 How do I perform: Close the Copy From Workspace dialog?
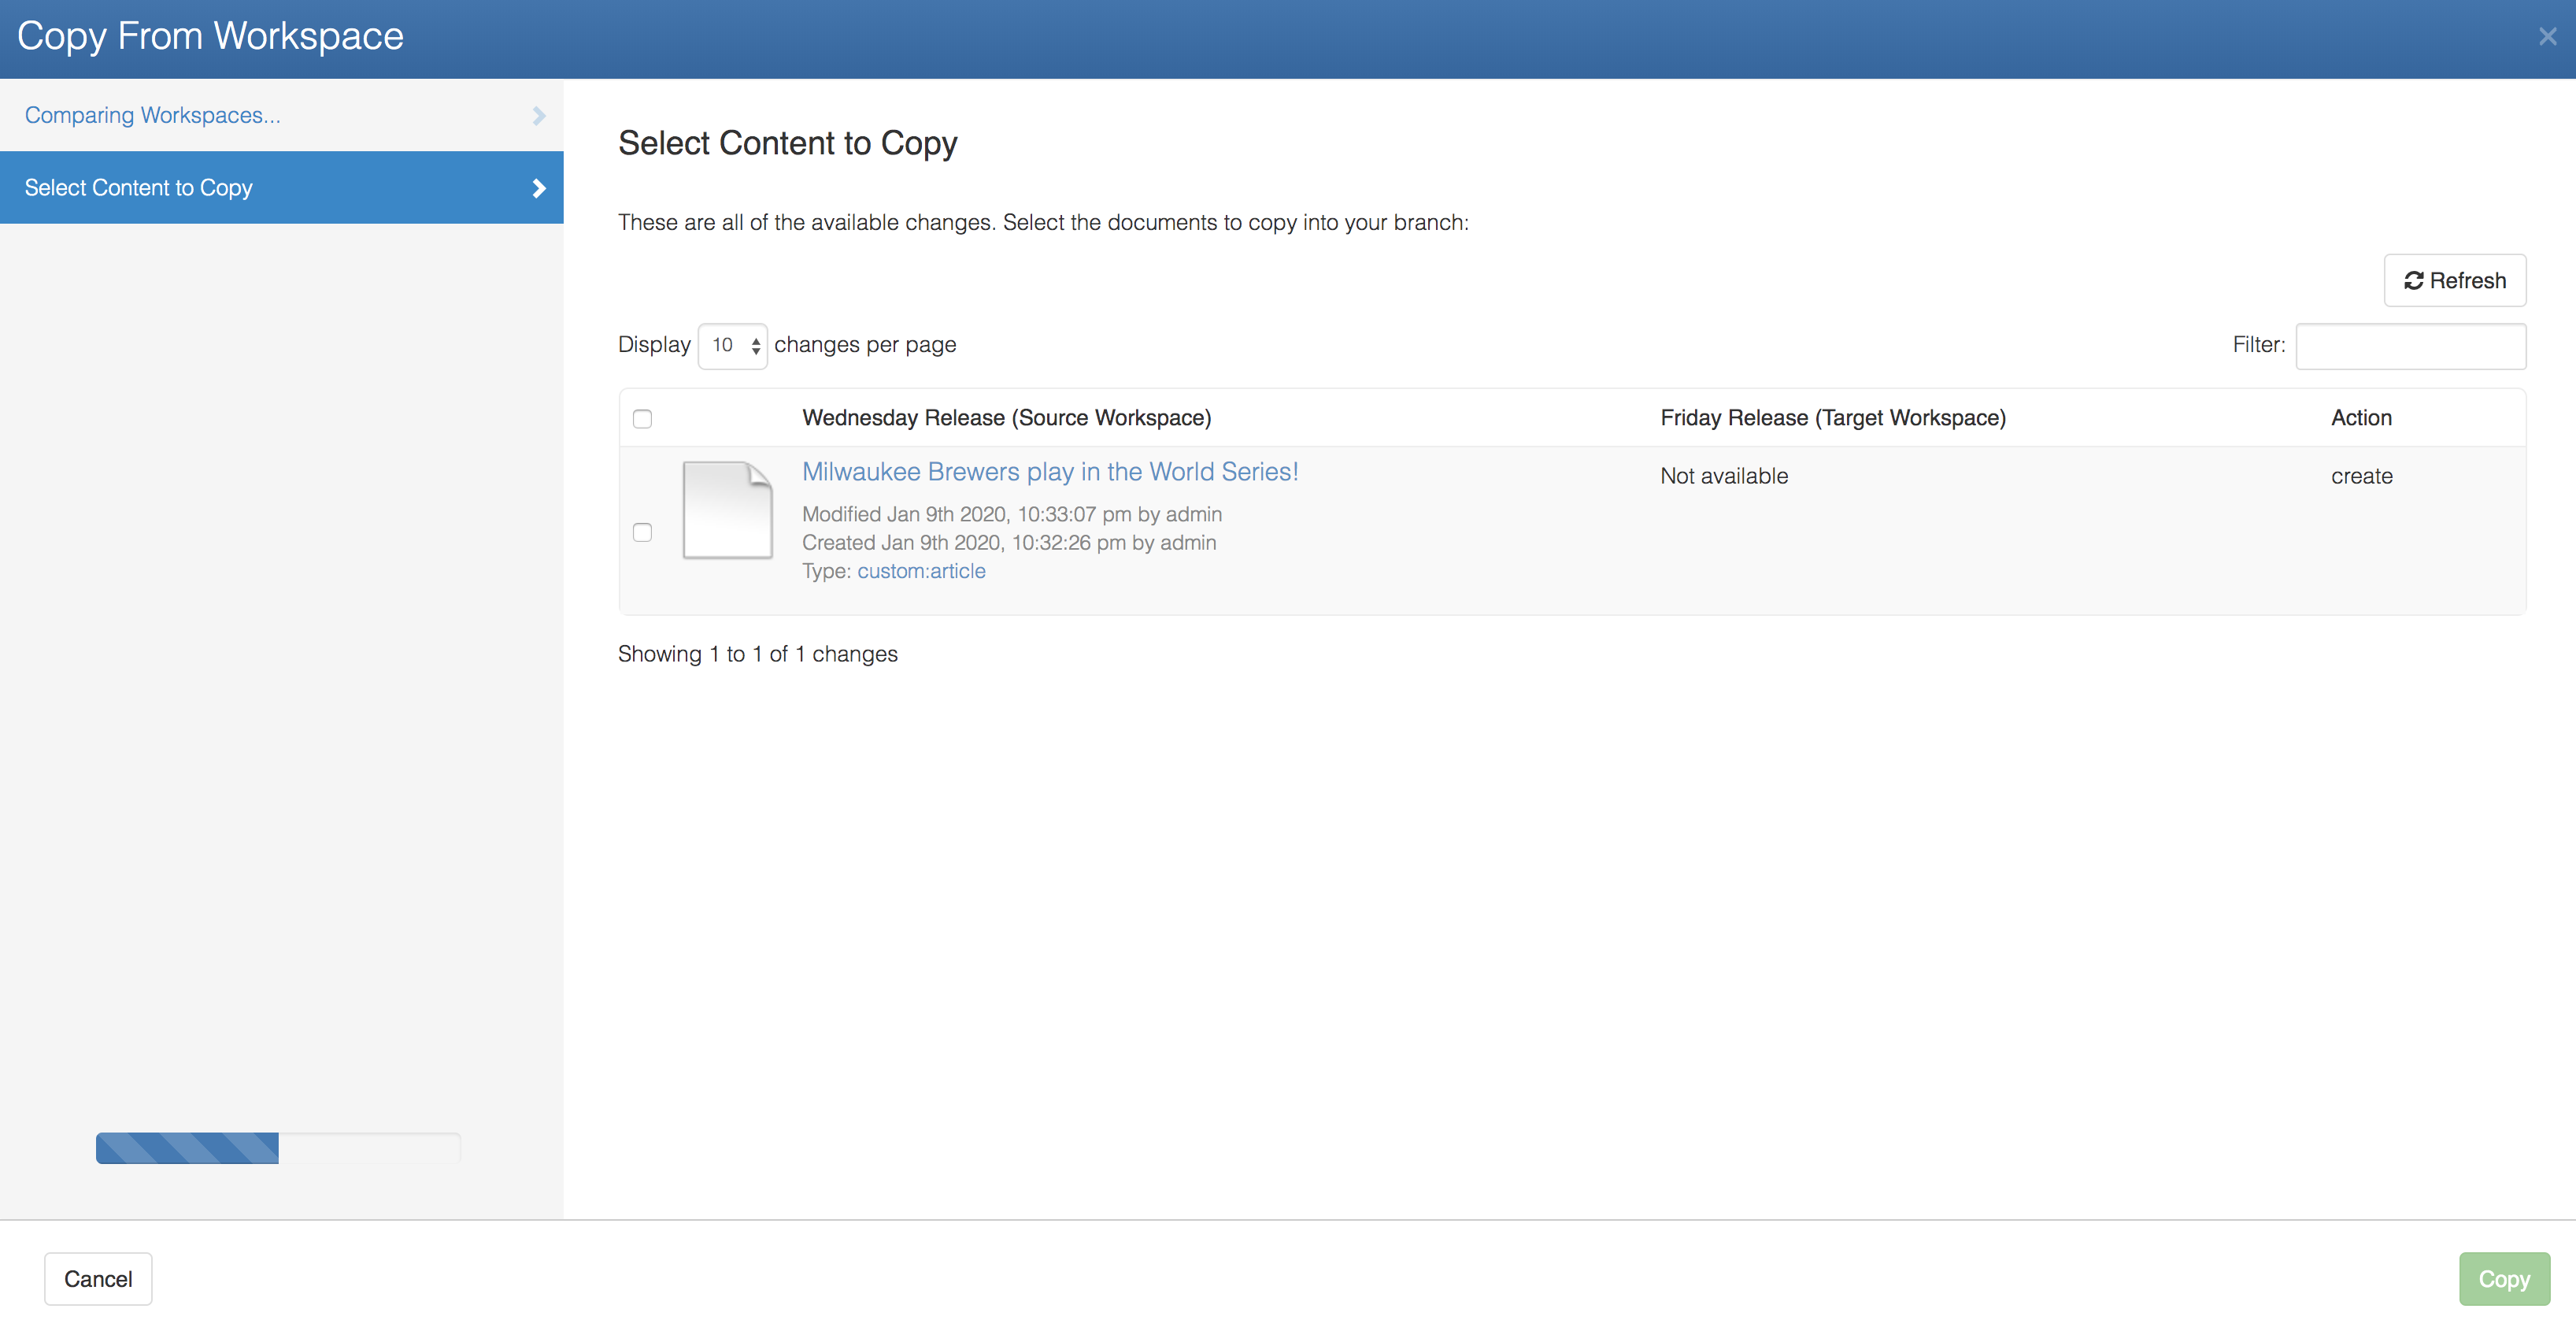pos(2547,37)
